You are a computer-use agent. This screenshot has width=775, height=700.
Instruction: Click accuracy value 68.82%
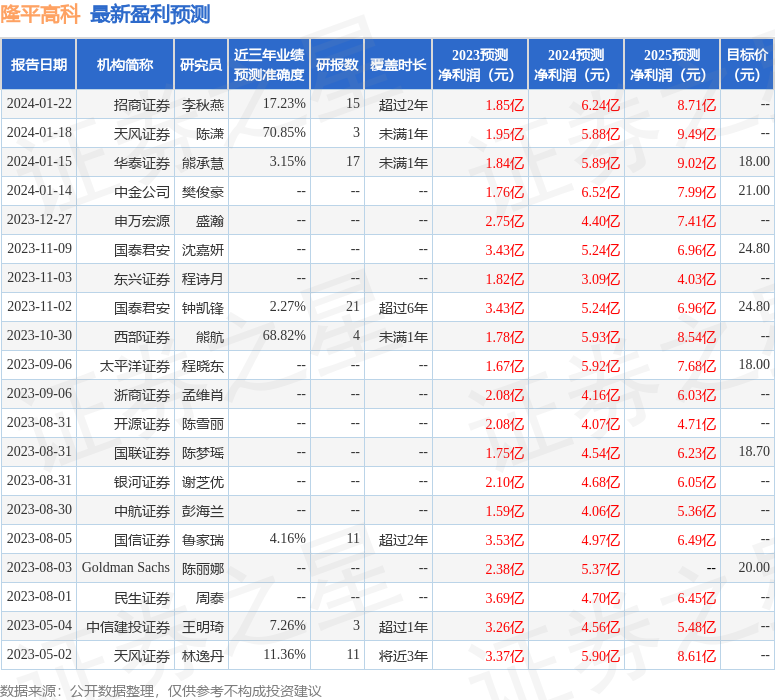click(284, 336)
